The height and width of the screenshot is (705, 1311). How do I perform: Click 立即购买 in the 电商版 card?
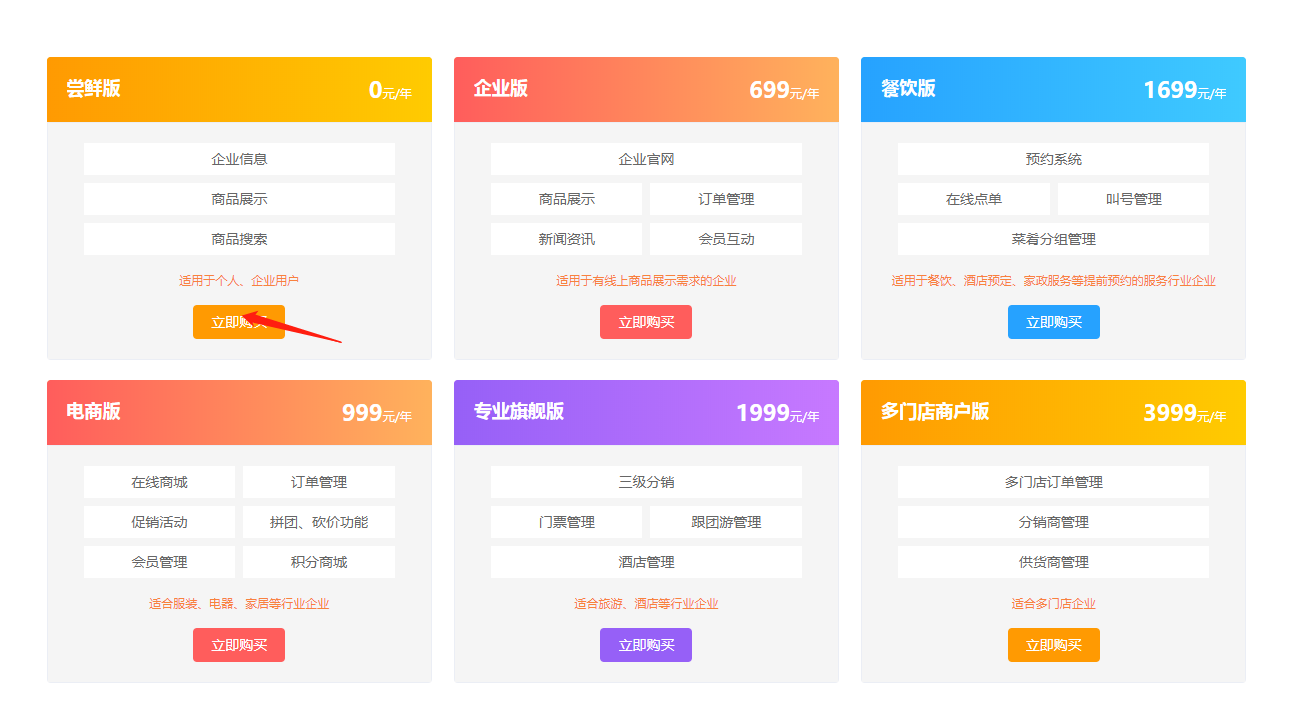tap(238, 645)
